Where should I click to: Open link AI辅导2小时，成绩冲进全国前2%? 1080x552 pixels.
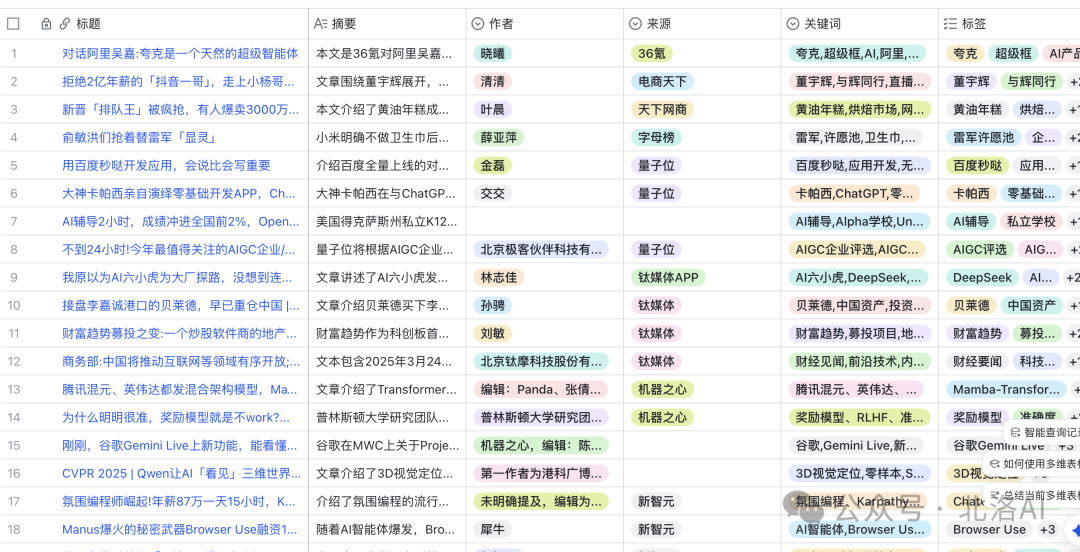tap(180, 222)
